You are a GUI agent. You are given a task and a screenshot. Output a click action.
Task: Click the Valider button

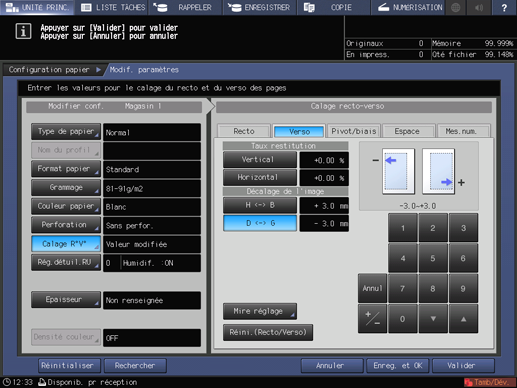(x=463, y=366)
